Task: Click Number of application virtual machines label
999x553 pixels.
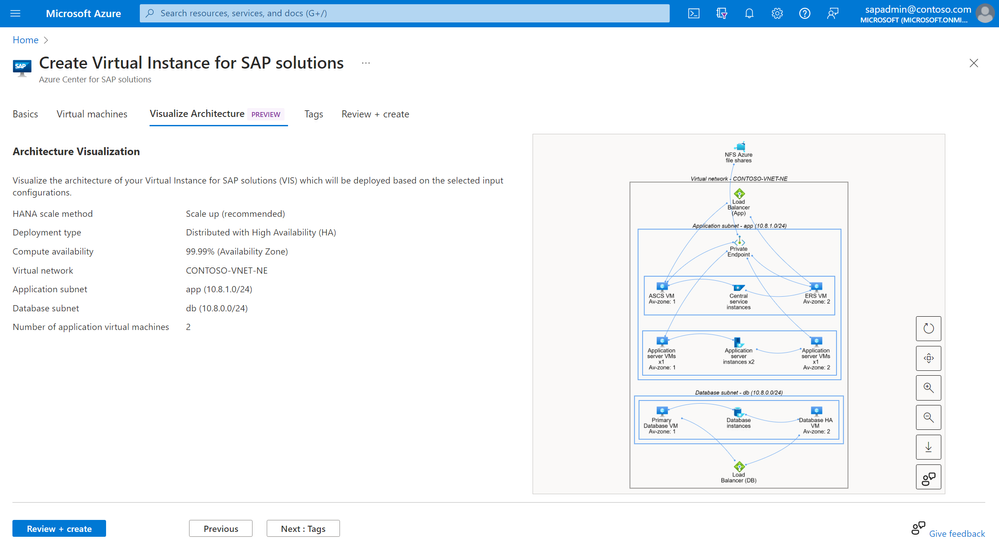Action: tap(91, 327)
